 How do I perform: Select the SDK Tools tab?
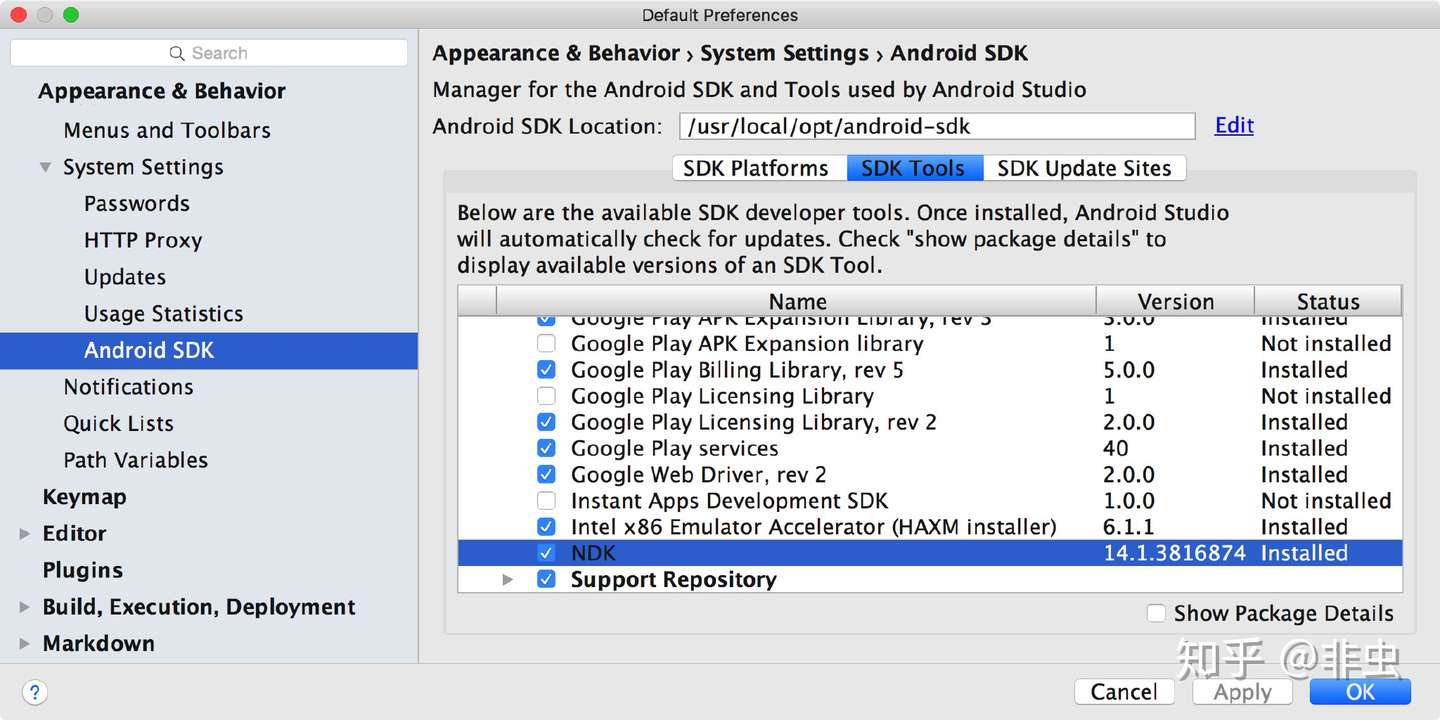(x=913, y=168)
